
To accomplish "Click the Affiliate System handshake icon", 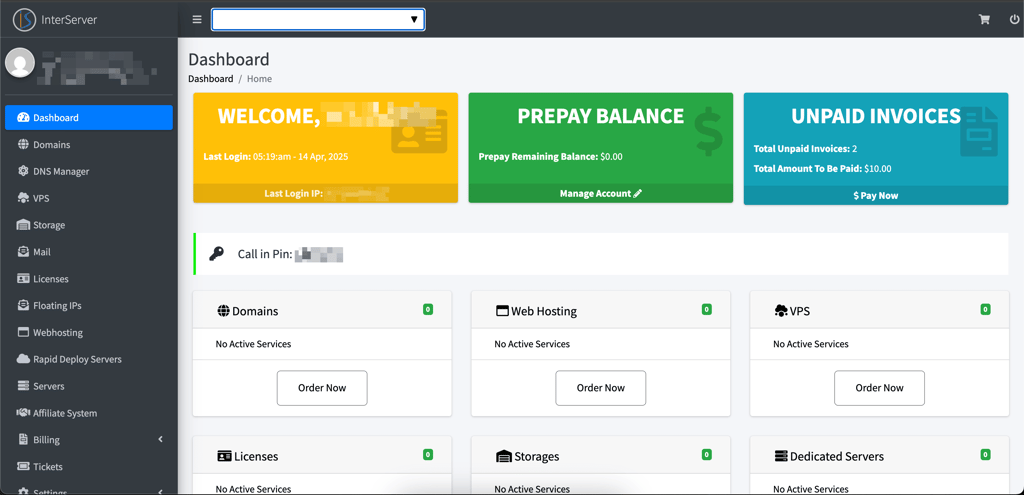I will 23,413.
